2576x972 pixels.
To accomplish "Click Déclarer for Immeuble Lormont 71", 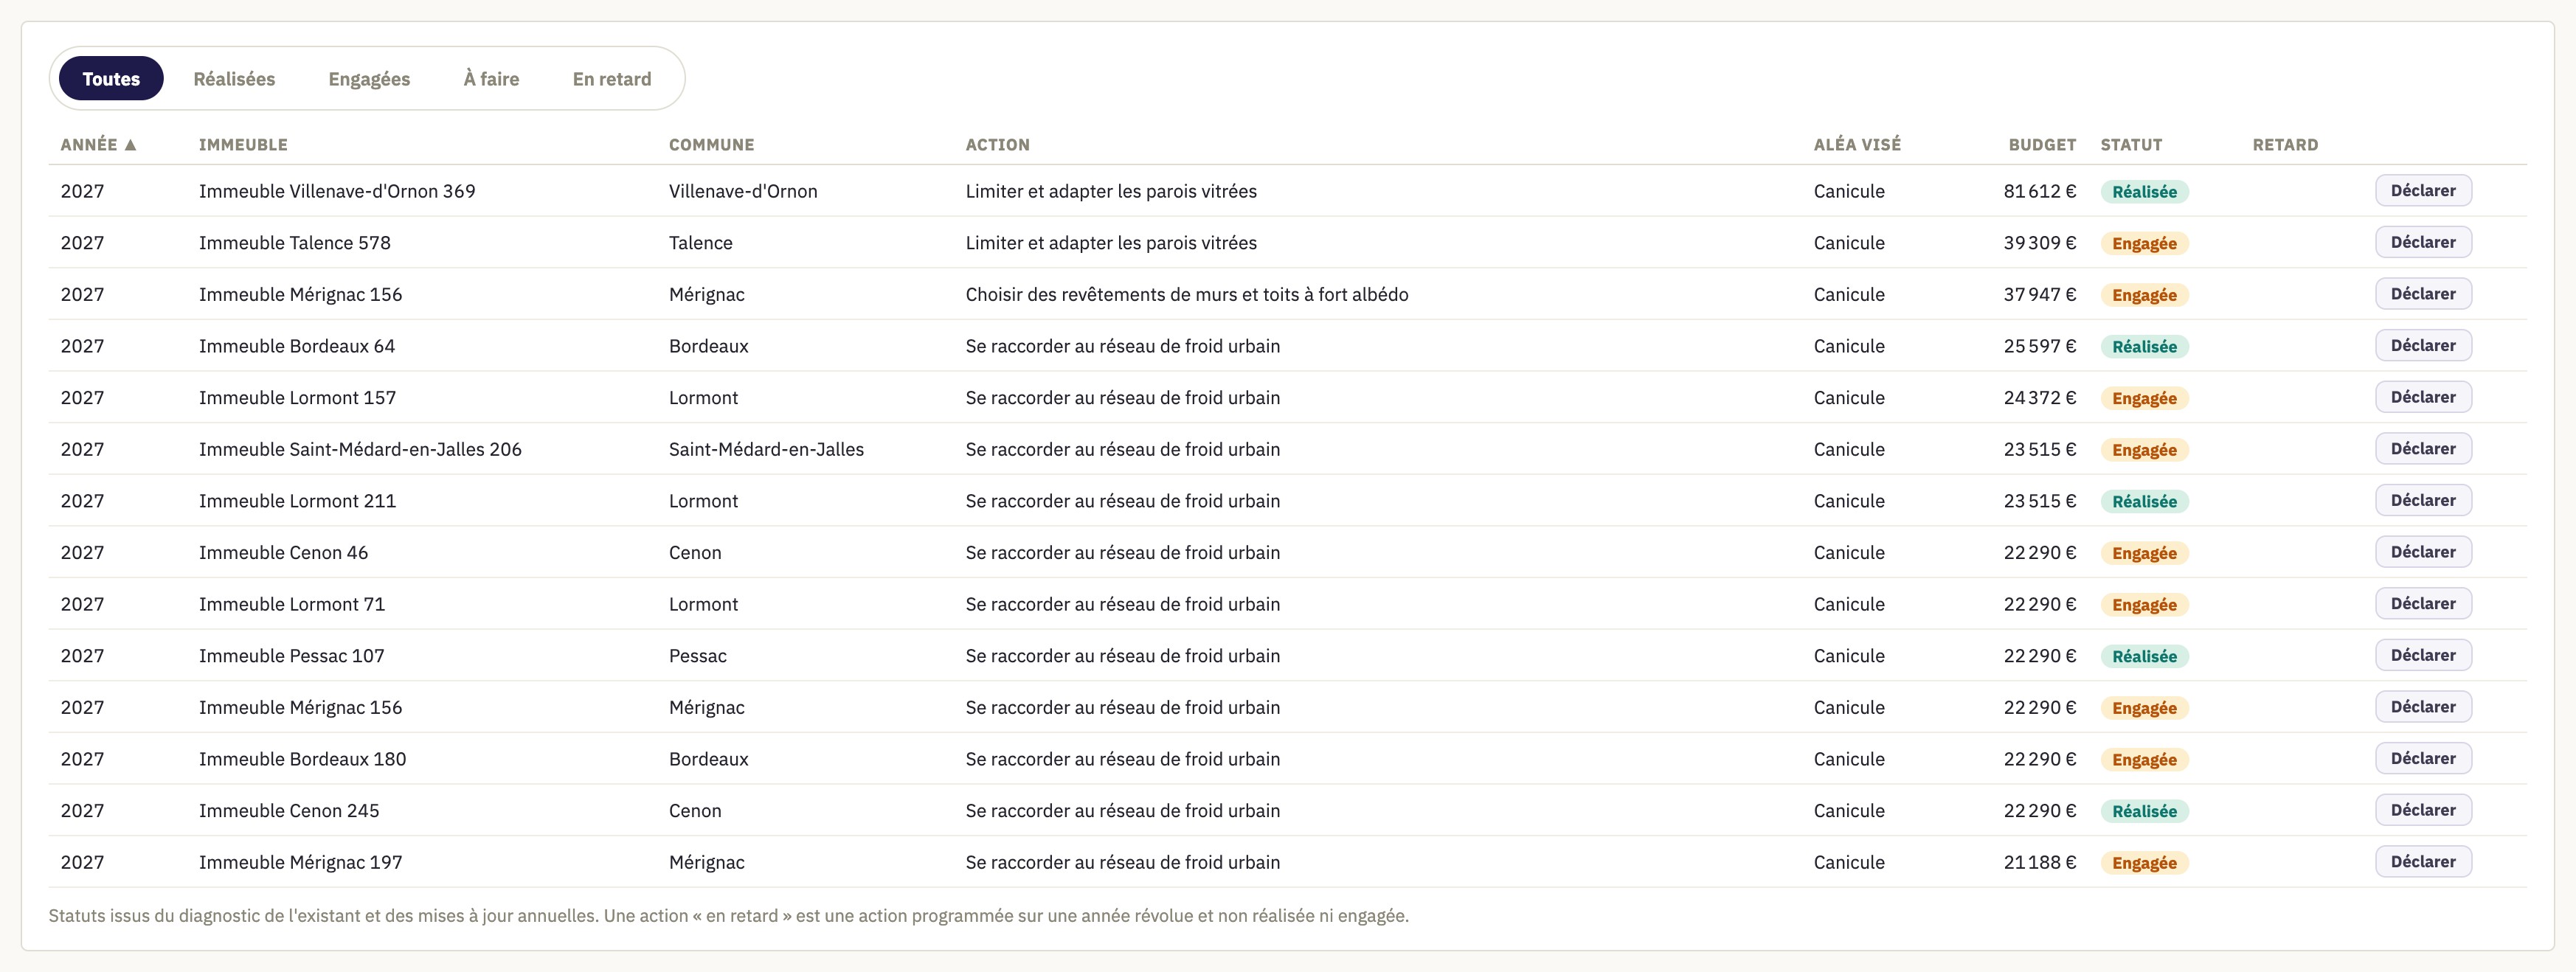I will coord(2423,604).
